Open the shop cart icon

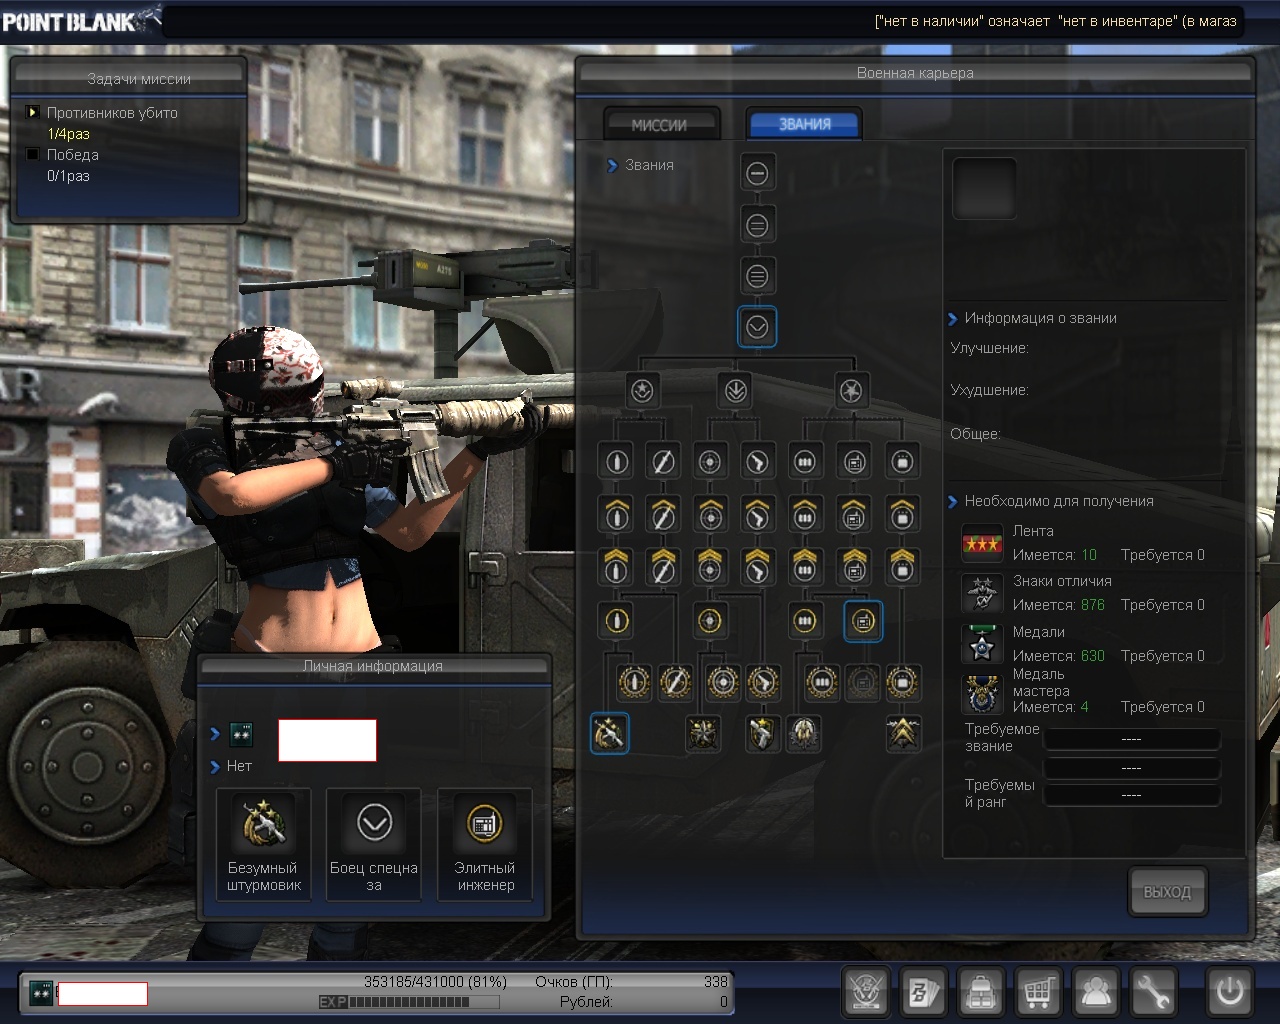(1038, 992)
